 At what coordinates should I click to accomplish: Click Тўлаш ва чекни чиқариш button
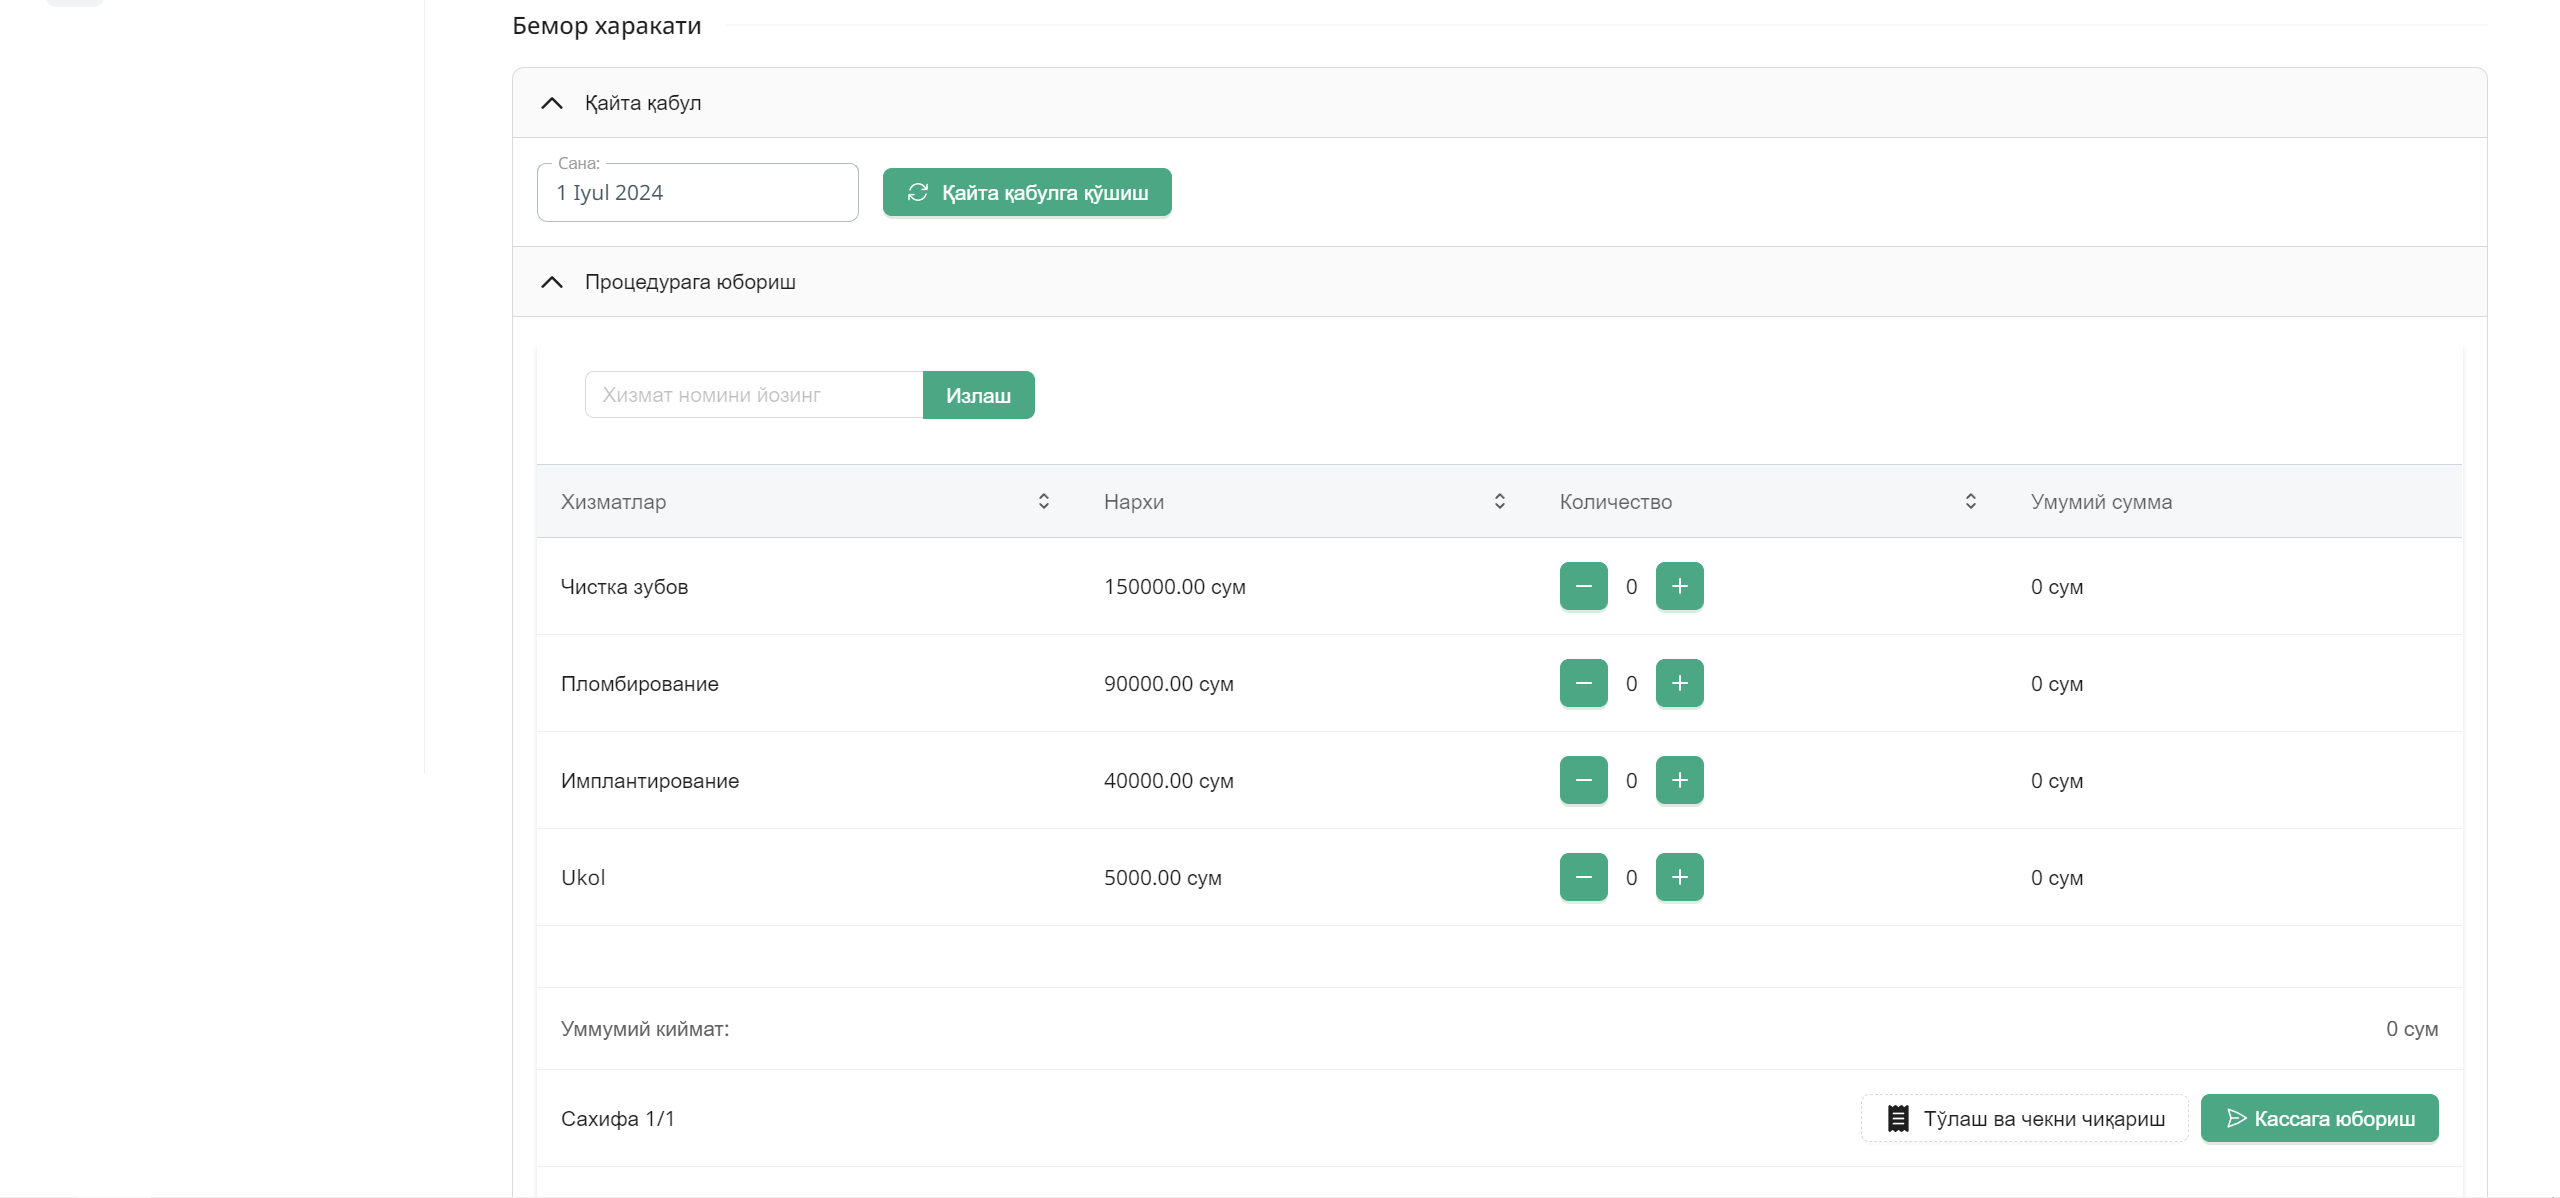[2025, 1118]
